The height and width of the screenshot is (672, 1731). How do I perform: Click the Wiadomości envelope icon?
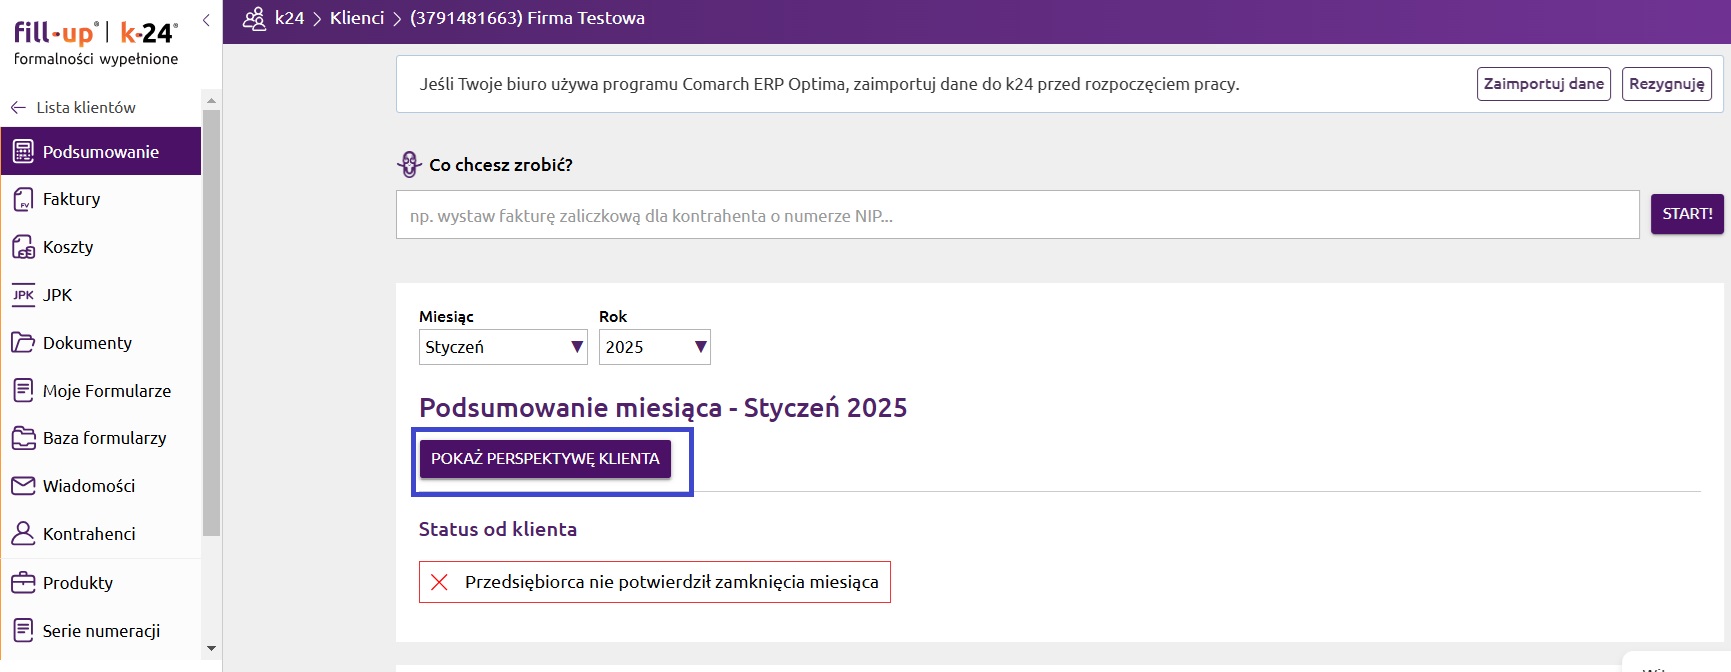(x=23, y=486)
